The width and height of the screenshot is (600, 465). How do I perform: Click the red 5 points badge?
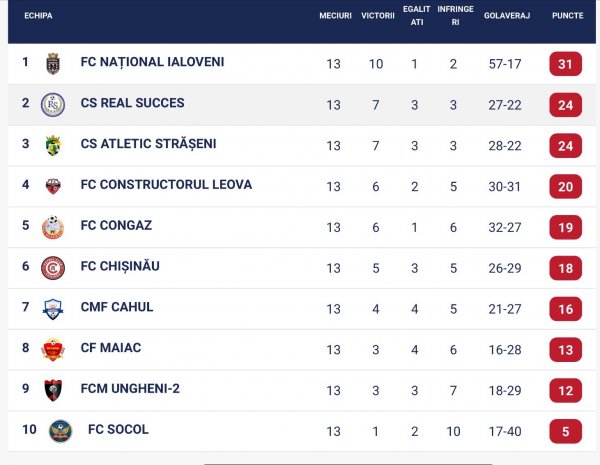565,432
